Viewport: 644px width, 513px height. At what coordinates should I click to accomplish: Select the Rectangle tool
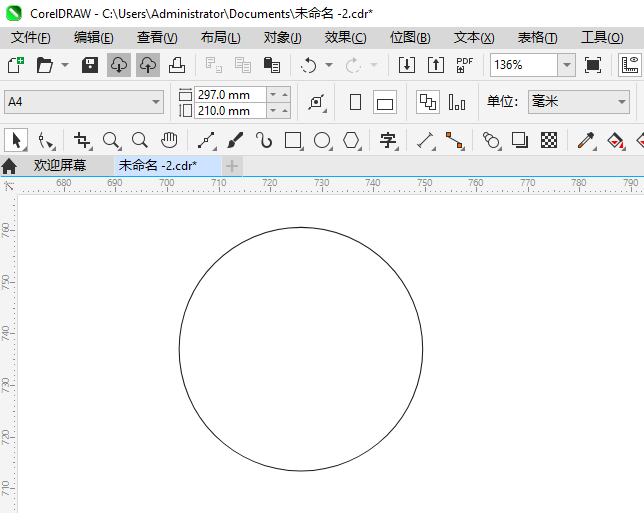tap(293, 140)
